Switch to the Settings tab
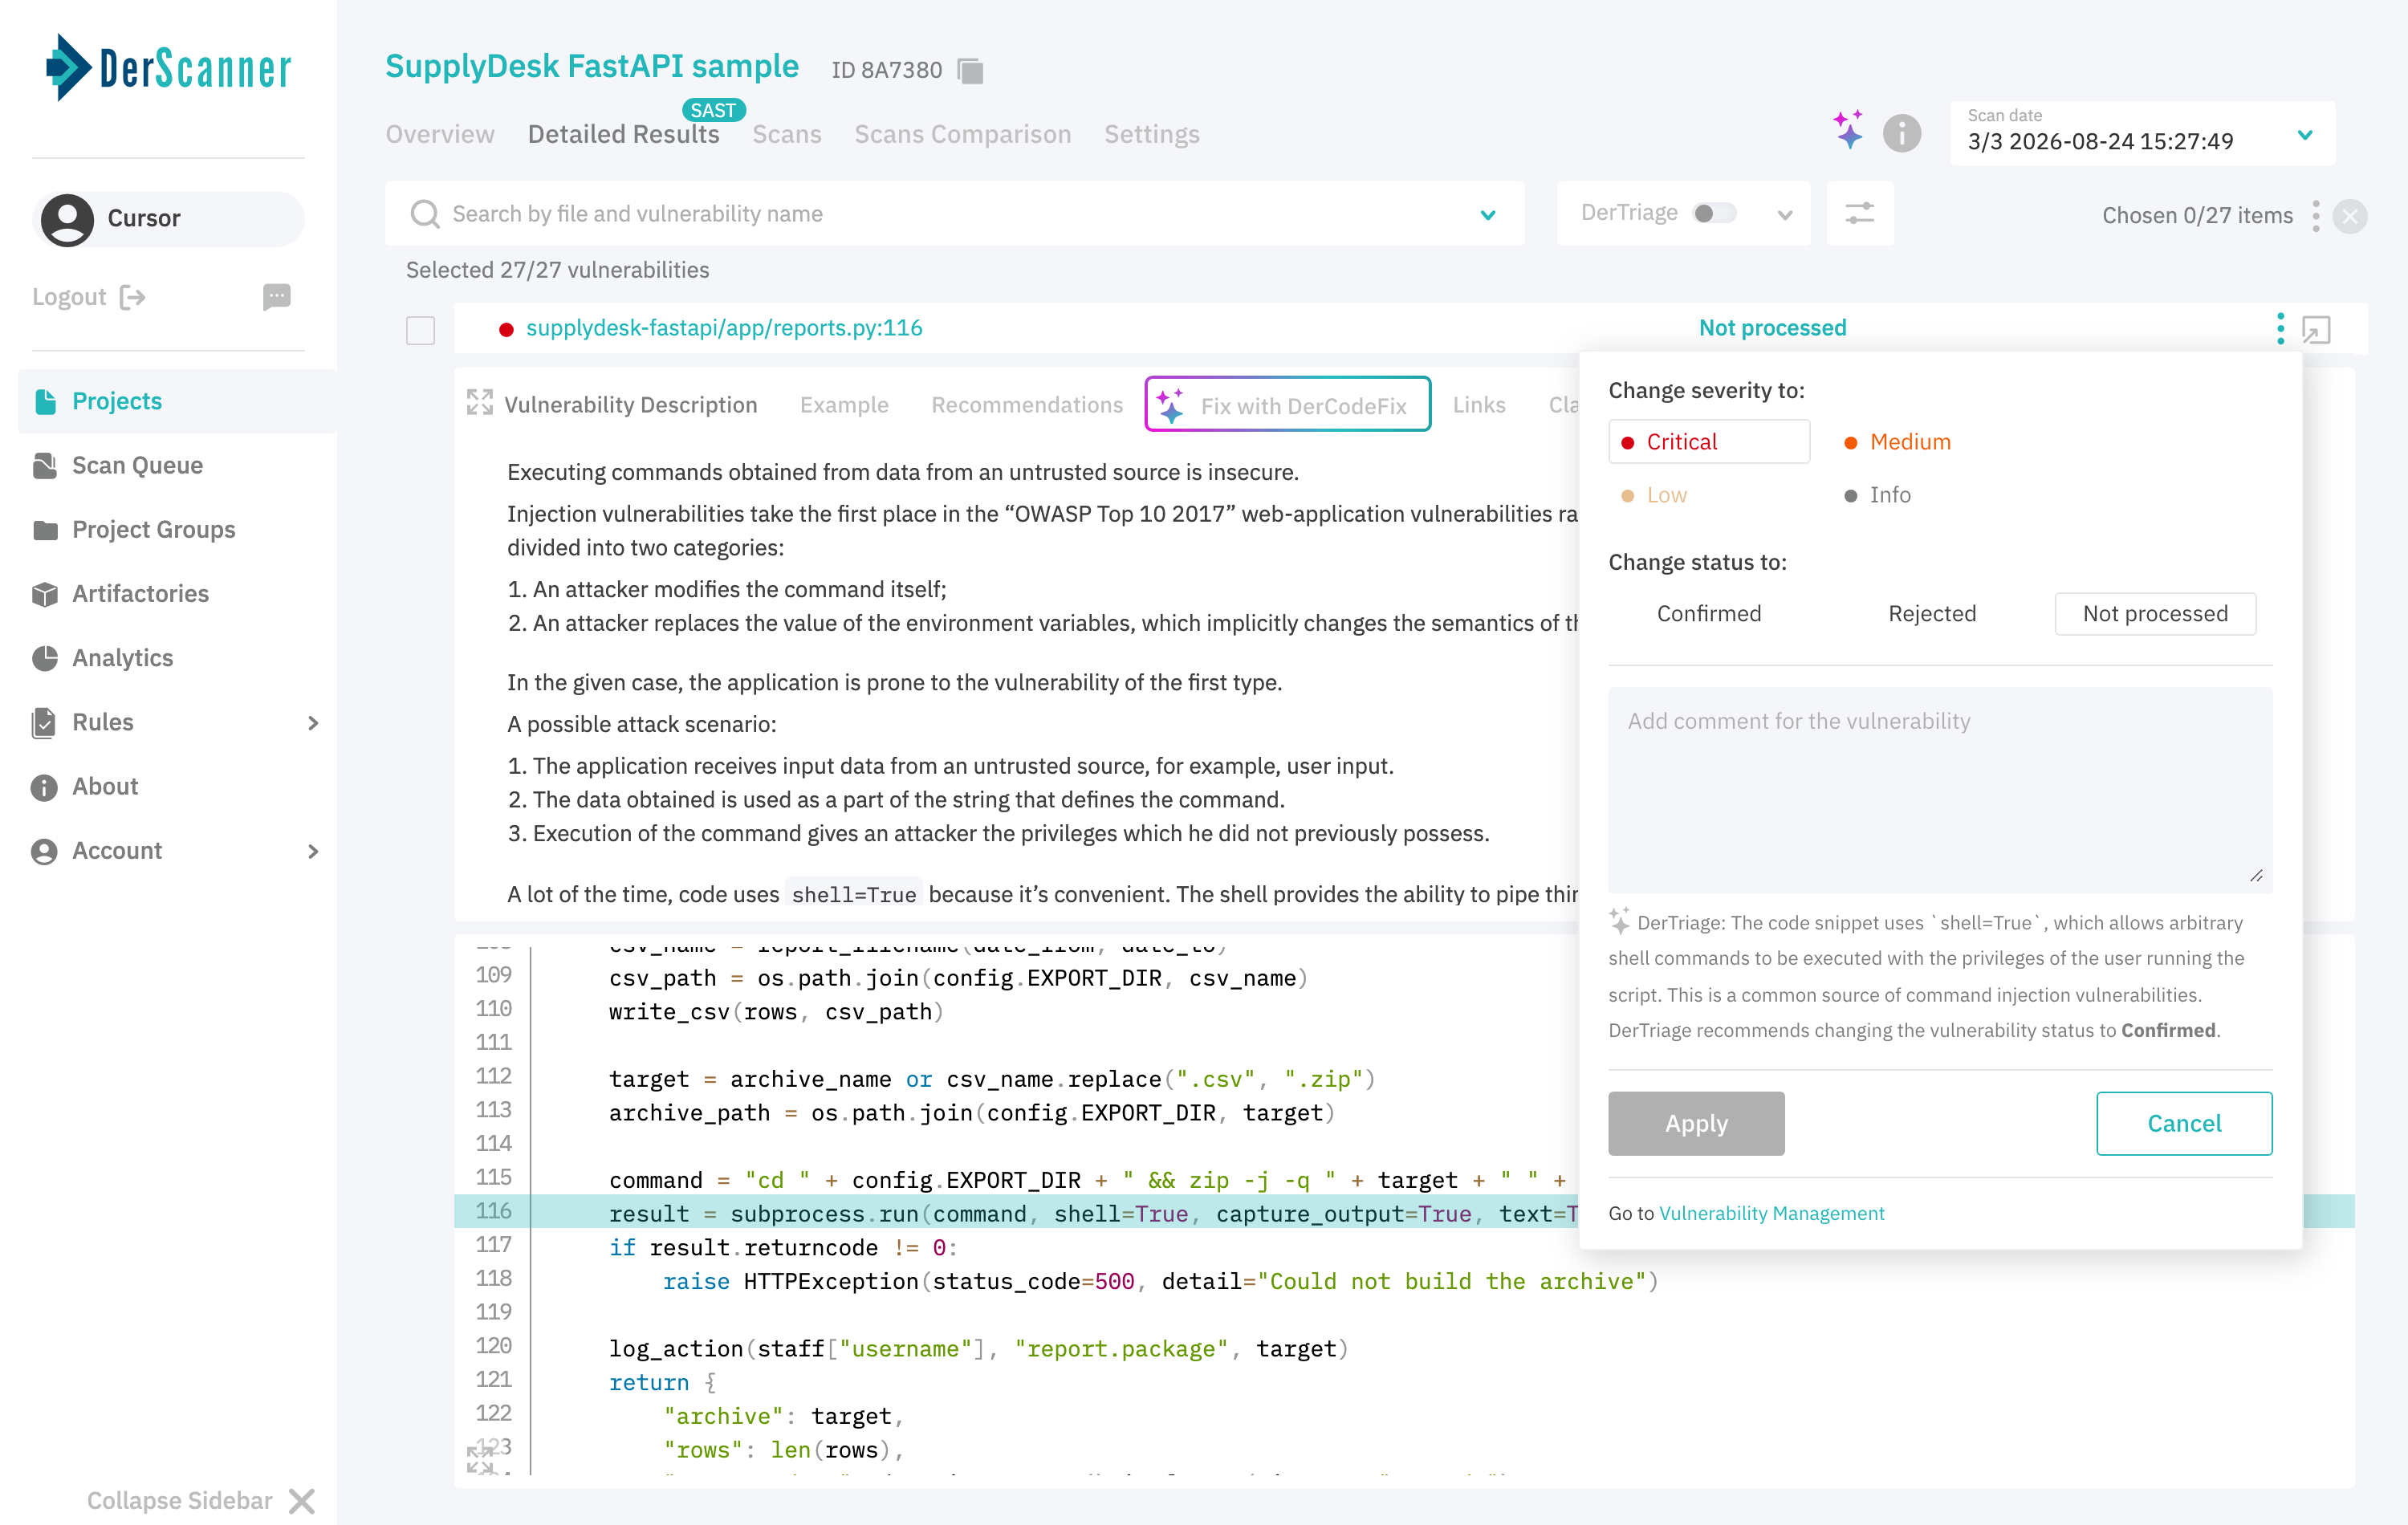2408x1525 pixels. pyautogui.click(x=1152, y=134)
